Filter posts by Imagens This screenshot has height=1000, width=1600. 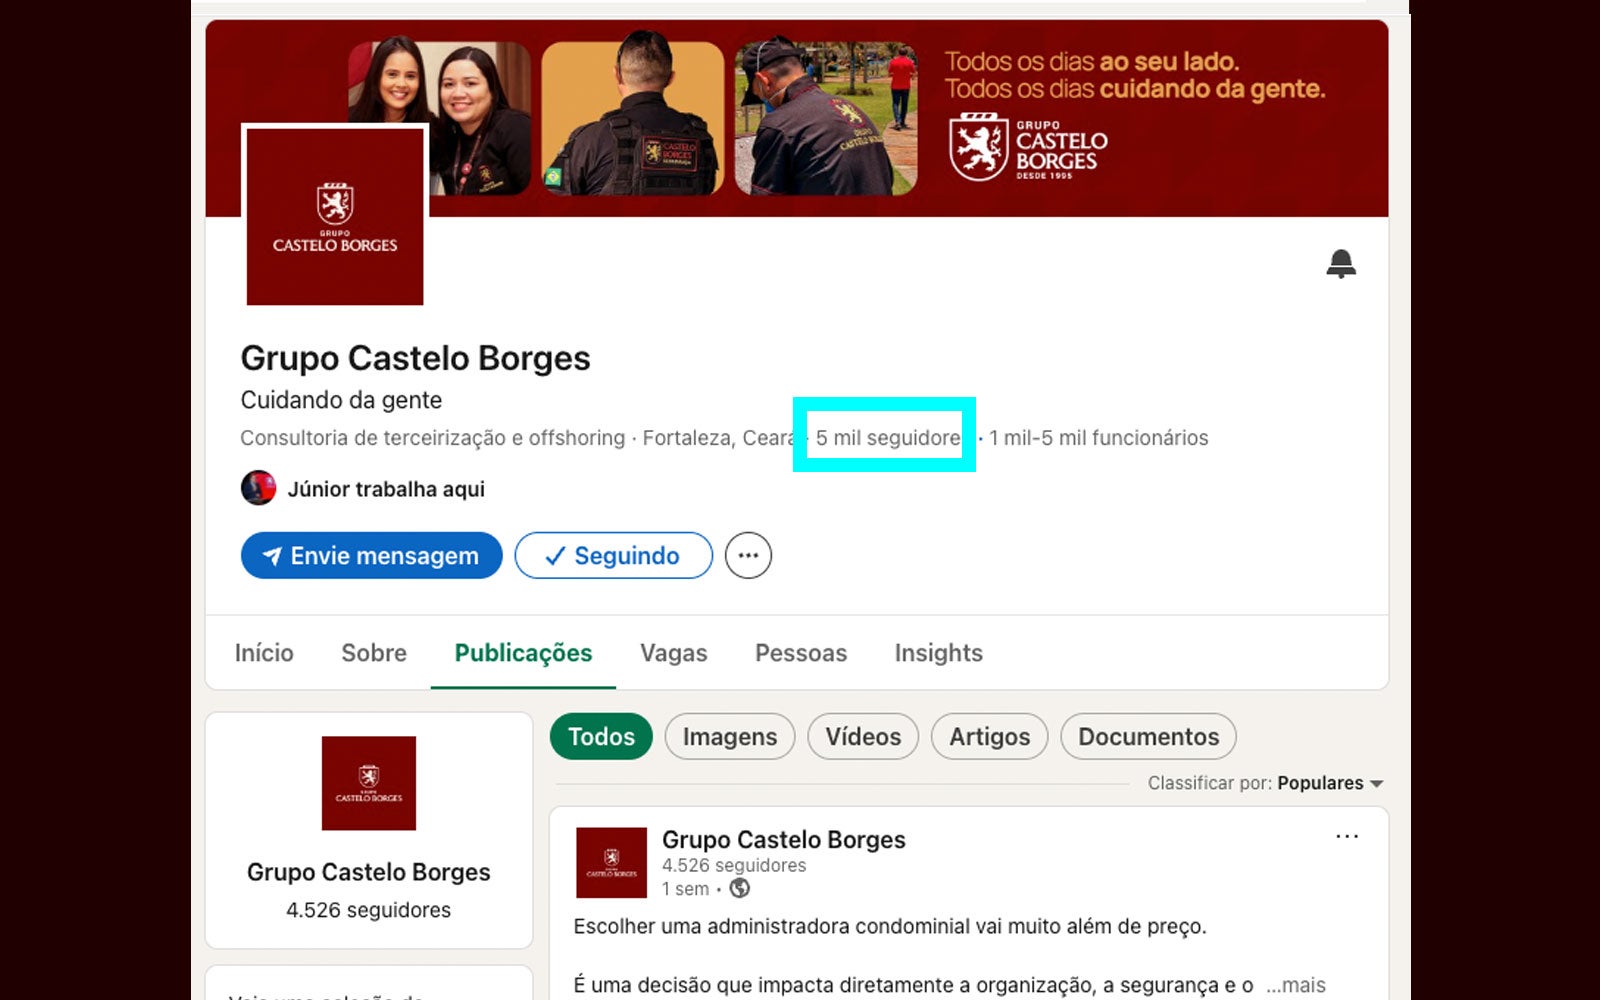click(730, 737)
